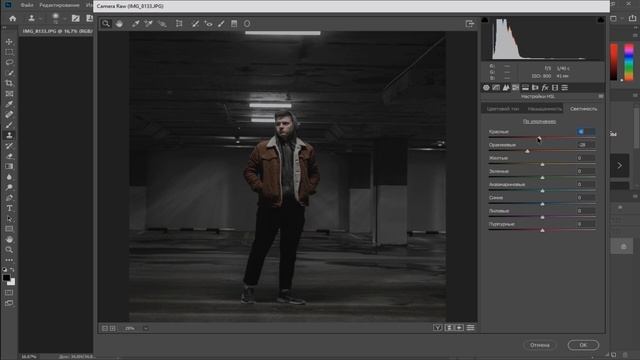Click the Photoshop Home icon
Image resolution: width=640 pixels, height=360 pixels.
pyautogui.click(x=13, y=18)
